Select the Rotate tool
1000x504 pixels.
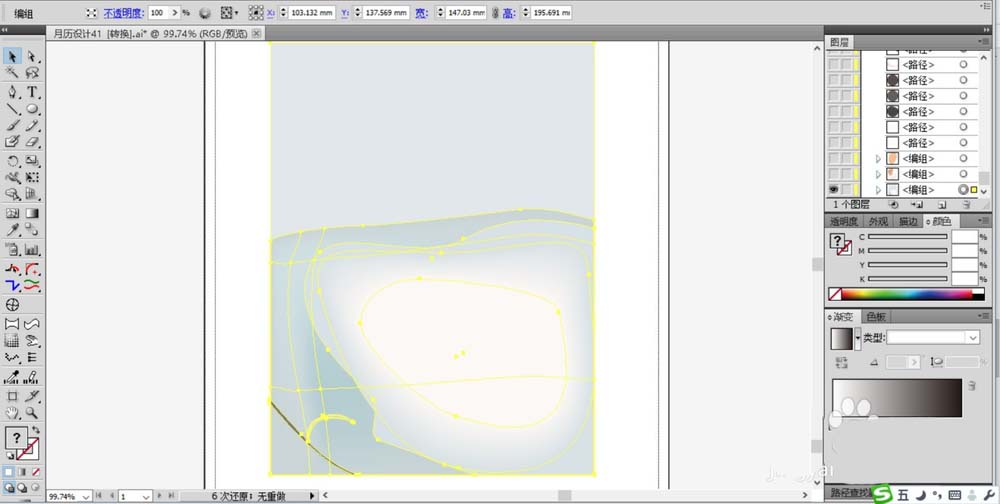pos(13,161)
